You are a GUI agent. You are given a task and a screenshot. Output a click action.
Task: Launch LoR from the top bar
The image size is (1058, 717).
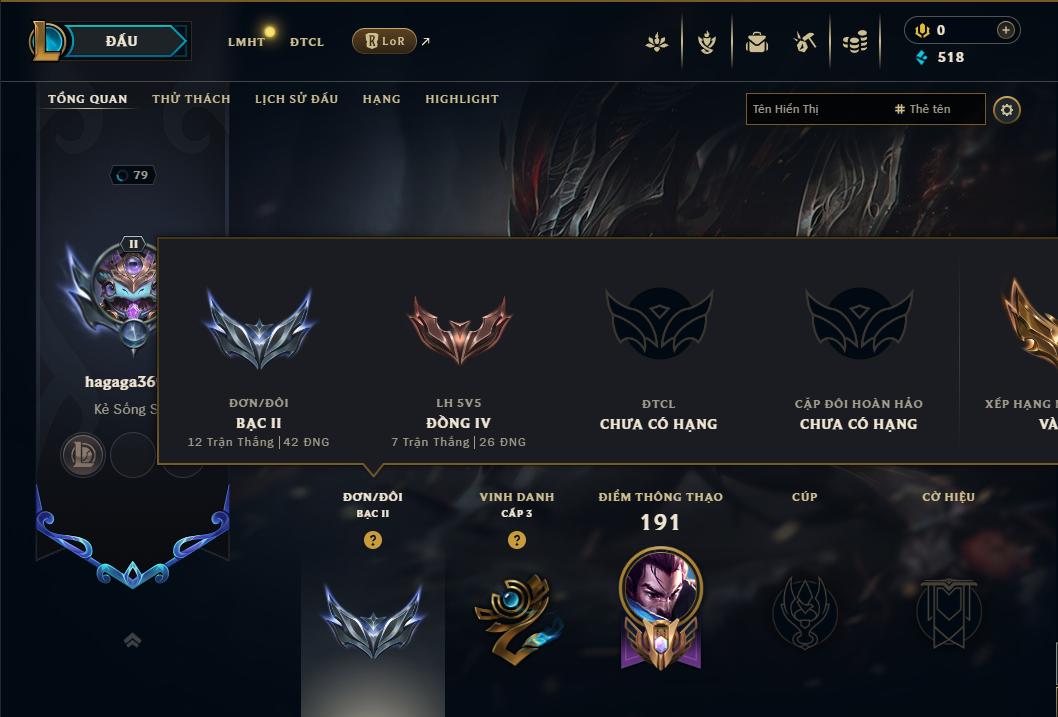384,41
